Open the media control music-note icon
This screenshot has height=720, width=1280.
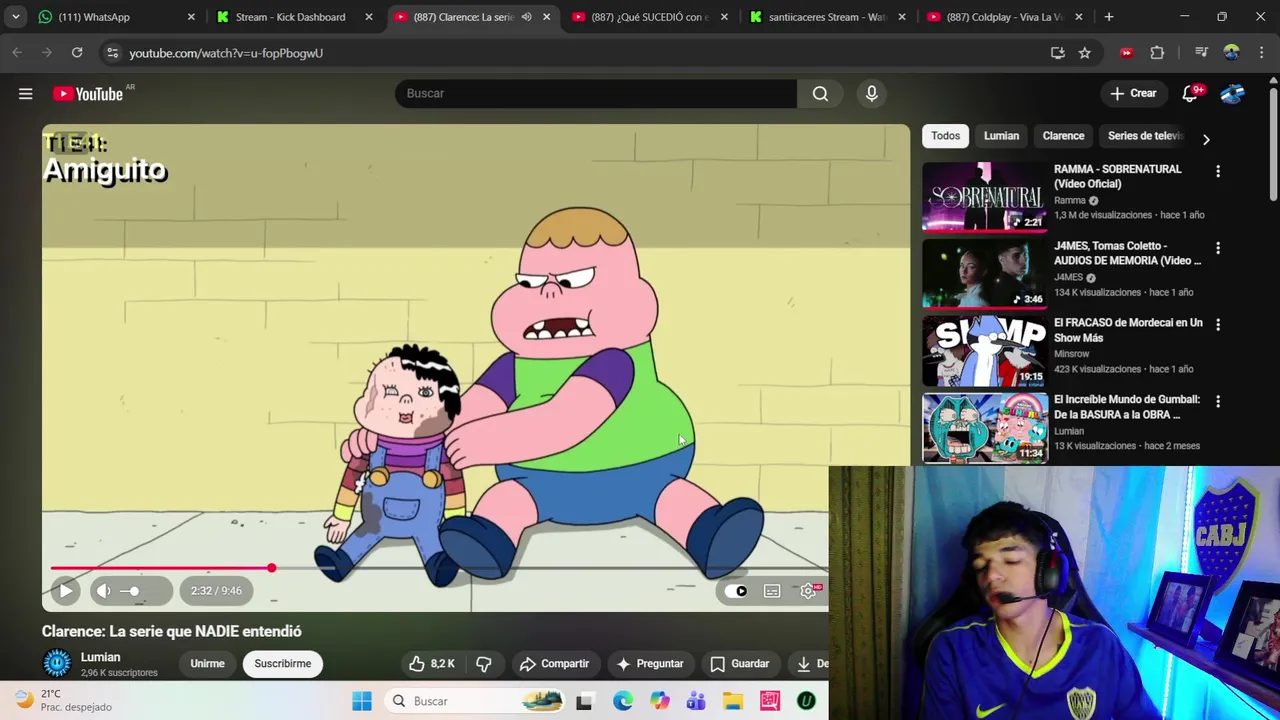click(1202, 53)
